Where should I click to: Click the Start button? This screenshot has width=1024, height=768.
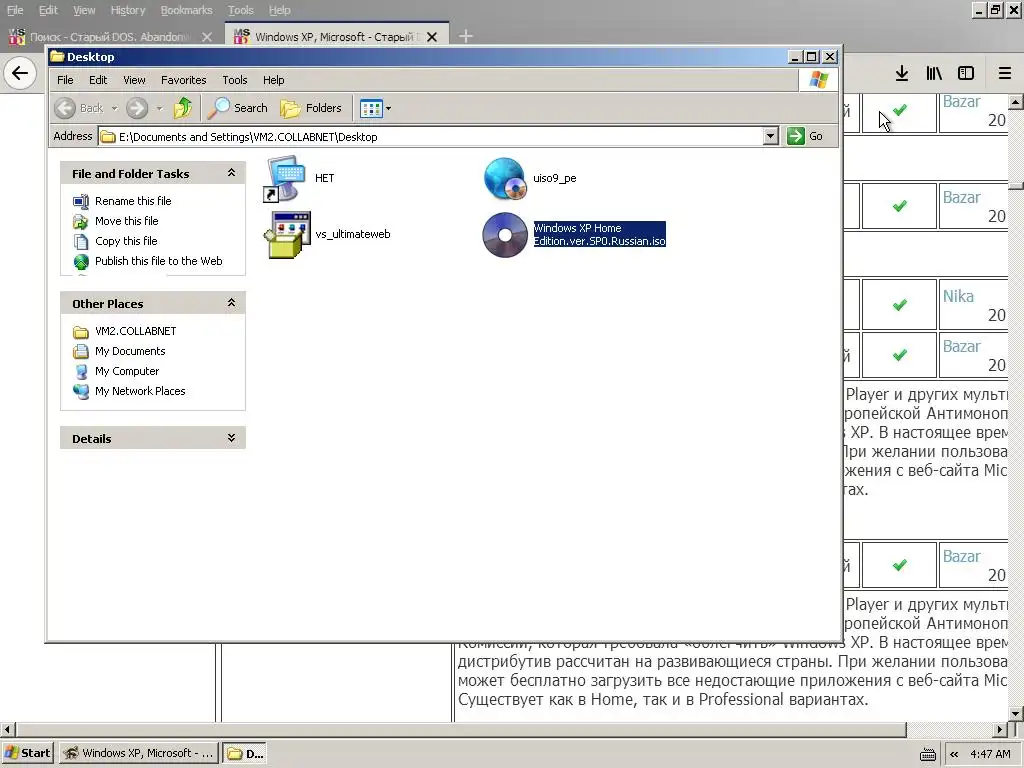pyautogui.click(x=27, y=753)
